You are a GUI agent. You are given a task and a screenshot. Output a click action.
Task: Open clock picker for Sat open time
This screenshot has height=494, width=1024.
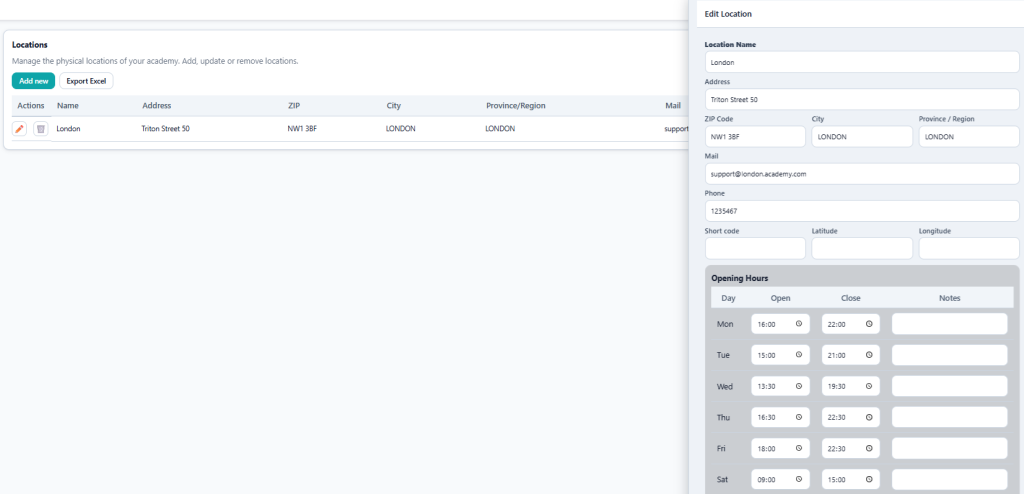click(x=799, y=479)
